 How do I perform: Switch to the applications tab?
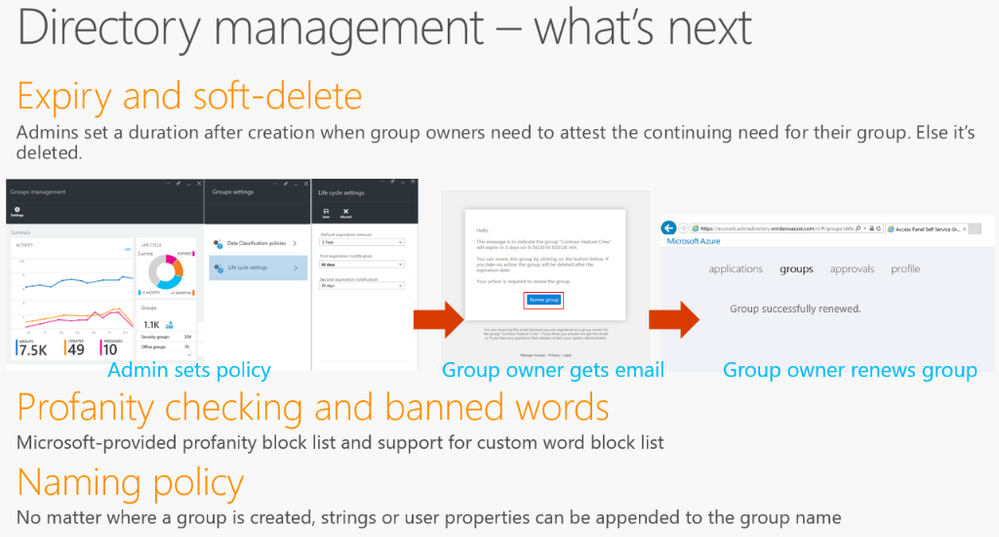pos(735,269)
